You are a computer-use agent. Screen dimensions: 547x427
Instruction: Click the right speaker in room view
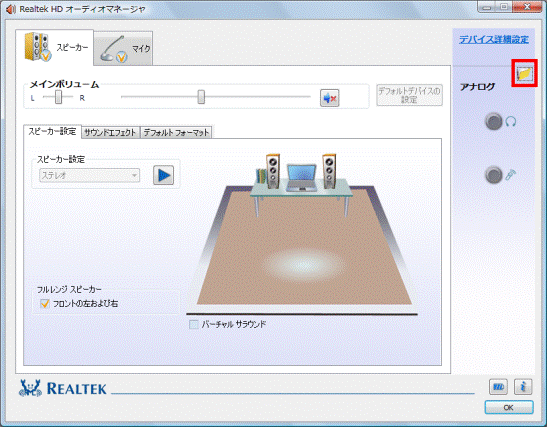click(x=329, y=171)
